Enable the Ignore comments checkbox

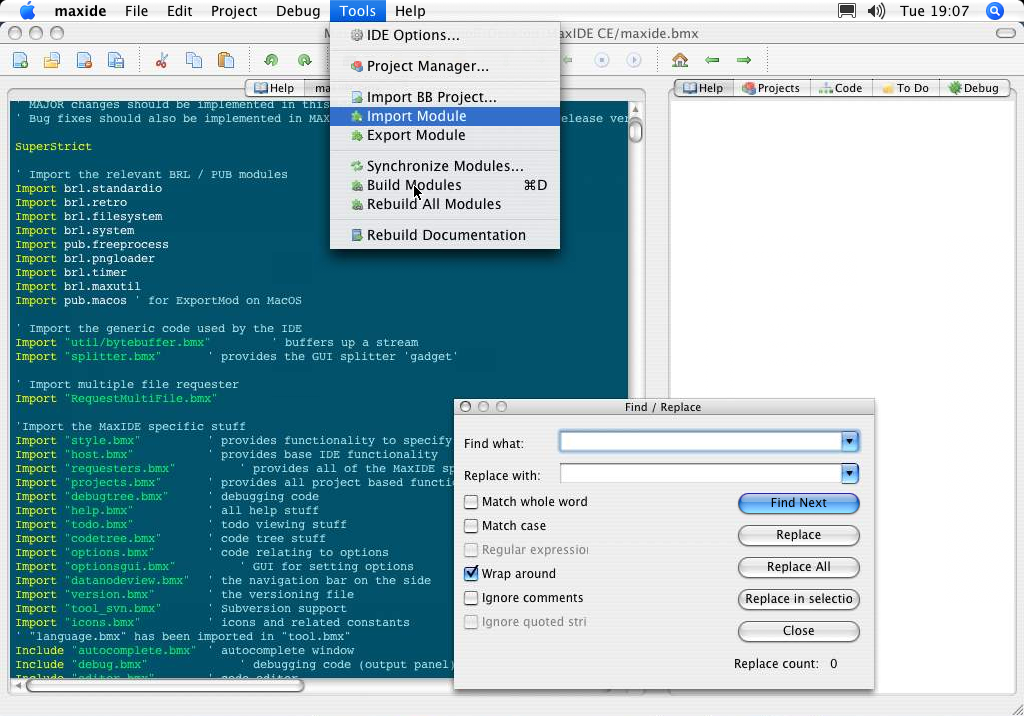point(470,598)
